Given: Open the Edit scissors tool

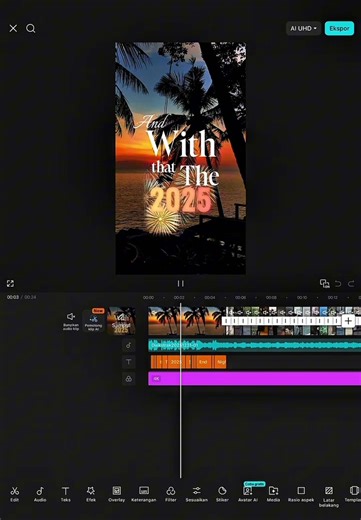Looking at the screenshot, I should (x=14, y=494).
